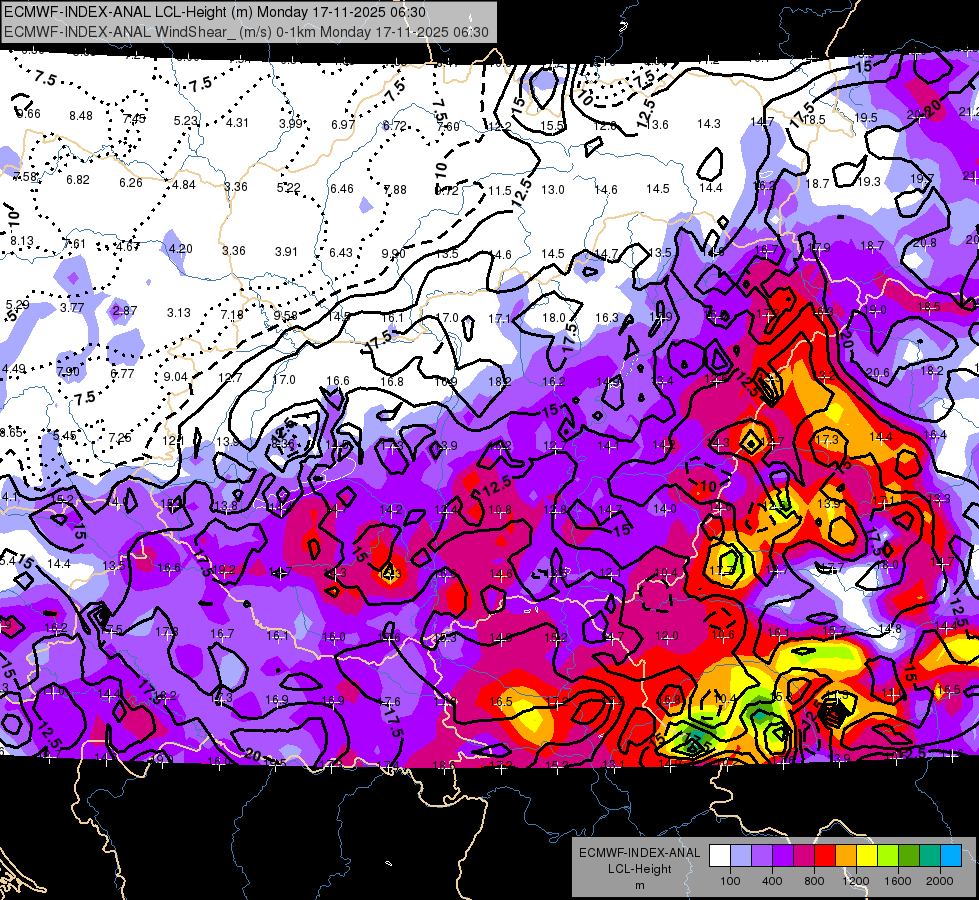Viewport: 979px width, 900px height.
Task: Click the wind shear value '6.82'
Action: click(78, 180)
